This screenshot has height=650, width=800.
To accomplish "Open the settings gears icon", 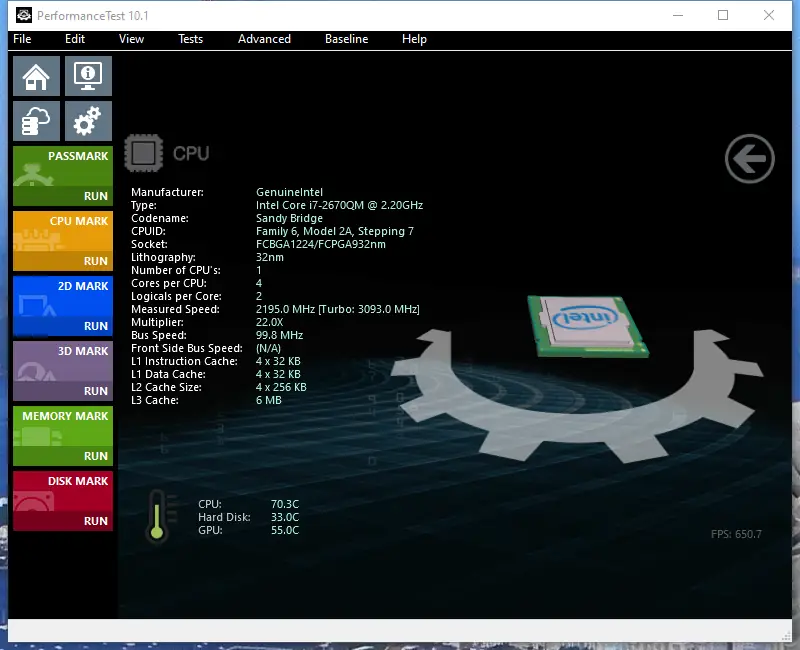I will (88, 121).
